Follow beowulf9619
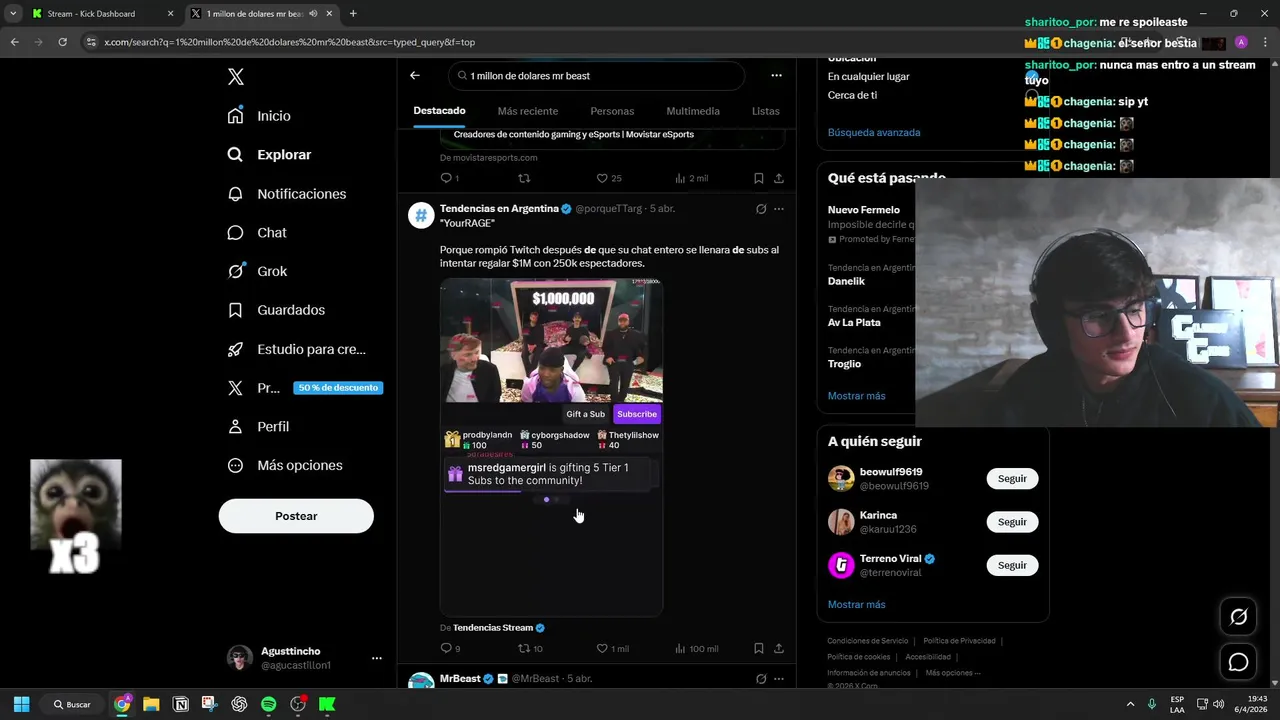The height and width of the screenshot is (720, 1280). pos(1012,478)
